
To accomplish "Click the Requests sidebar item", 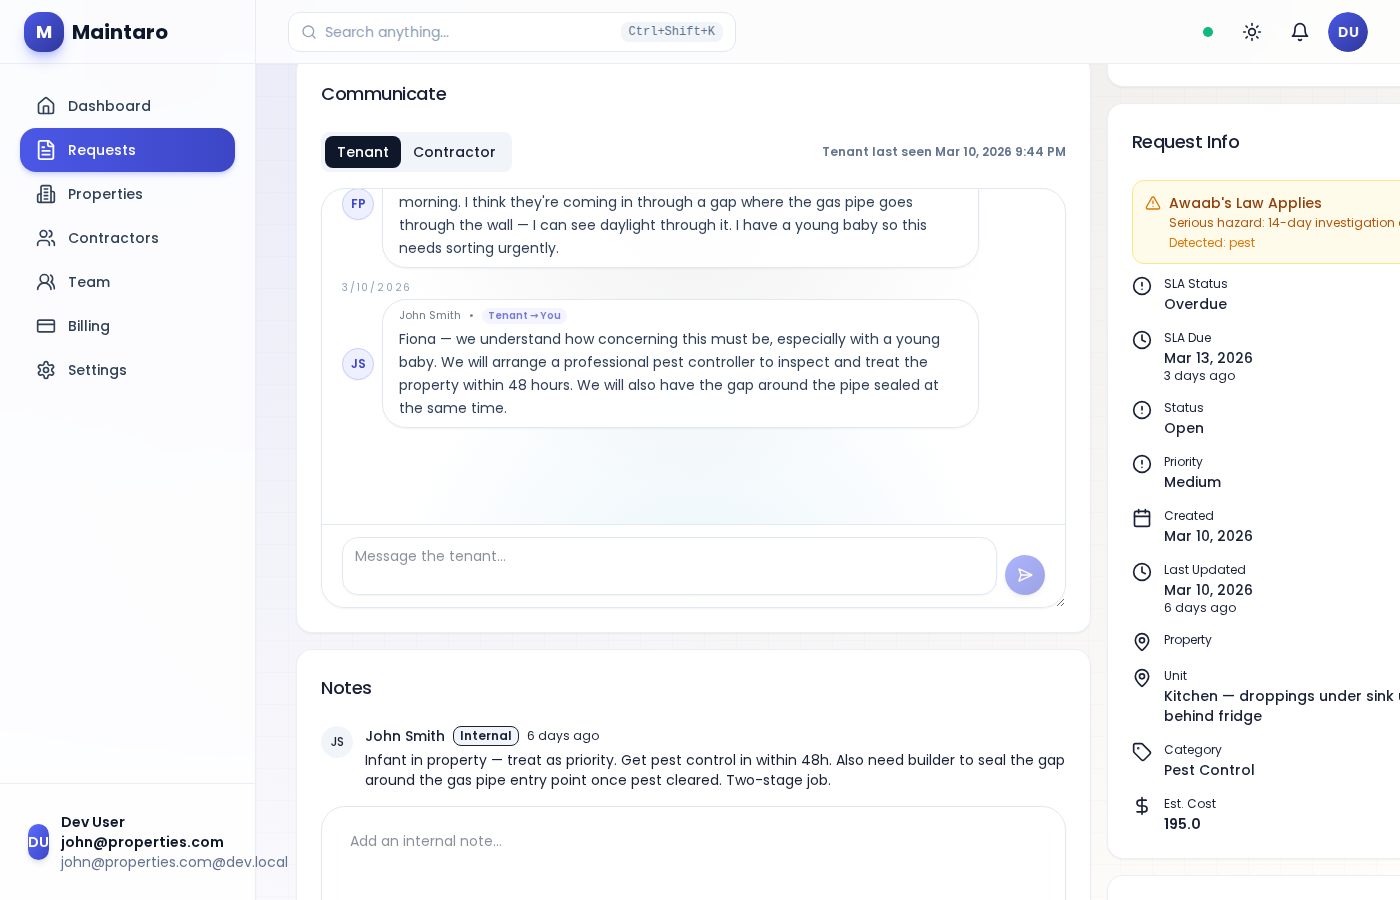I will point(127,150).
